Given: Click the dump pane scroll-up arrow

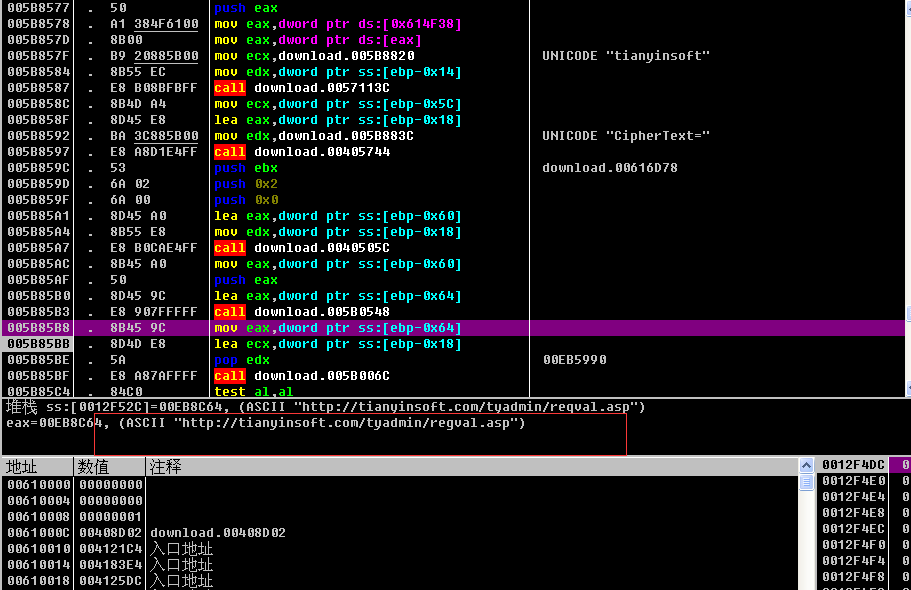Looking at the screenshot, I should [x=806, y=466].
